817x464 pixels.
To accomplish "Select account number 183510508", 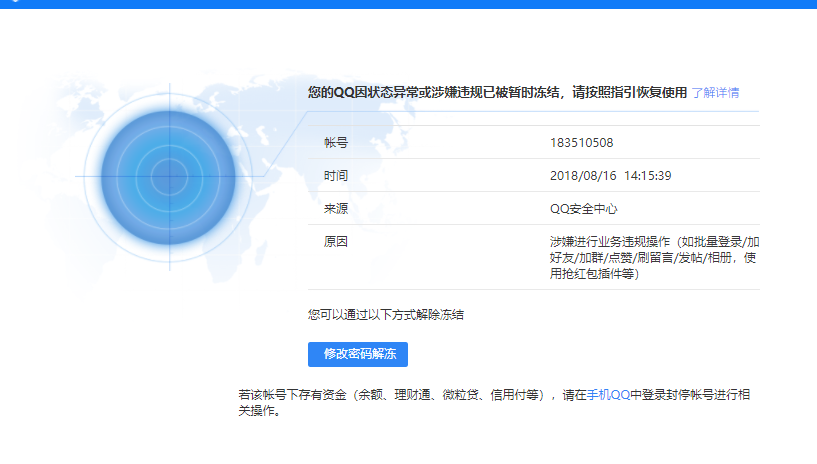I will click(581, 143).
